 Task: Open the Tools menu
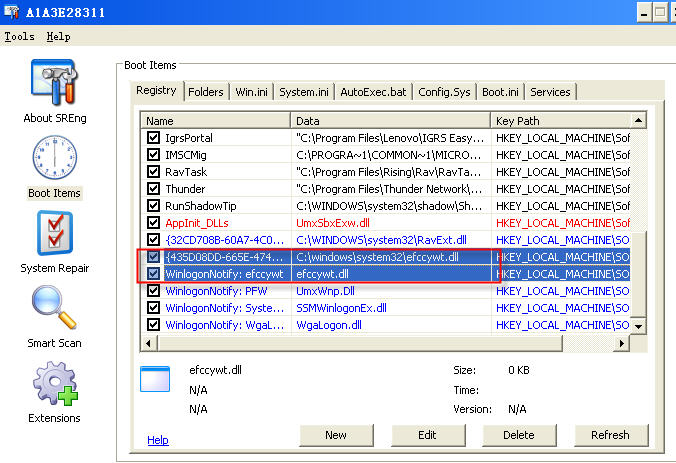(19, 36)
